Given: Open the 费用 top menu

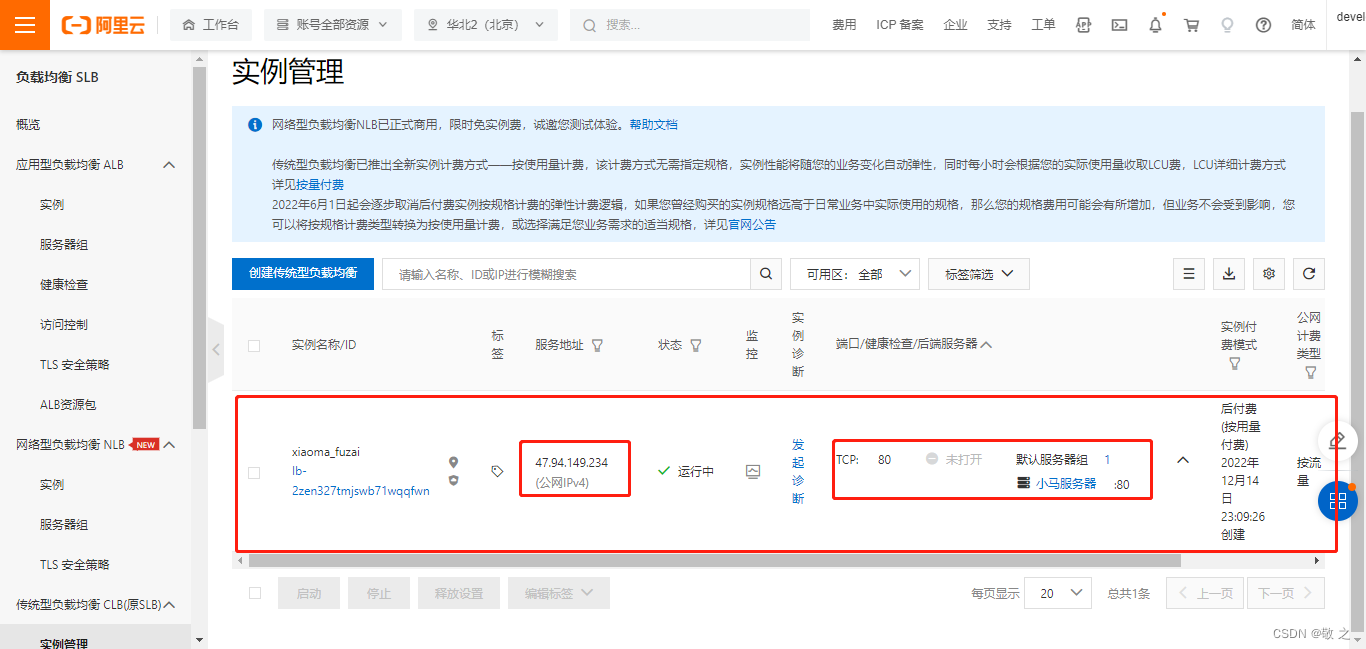Looking at the screenshot, I should point(844,25).
